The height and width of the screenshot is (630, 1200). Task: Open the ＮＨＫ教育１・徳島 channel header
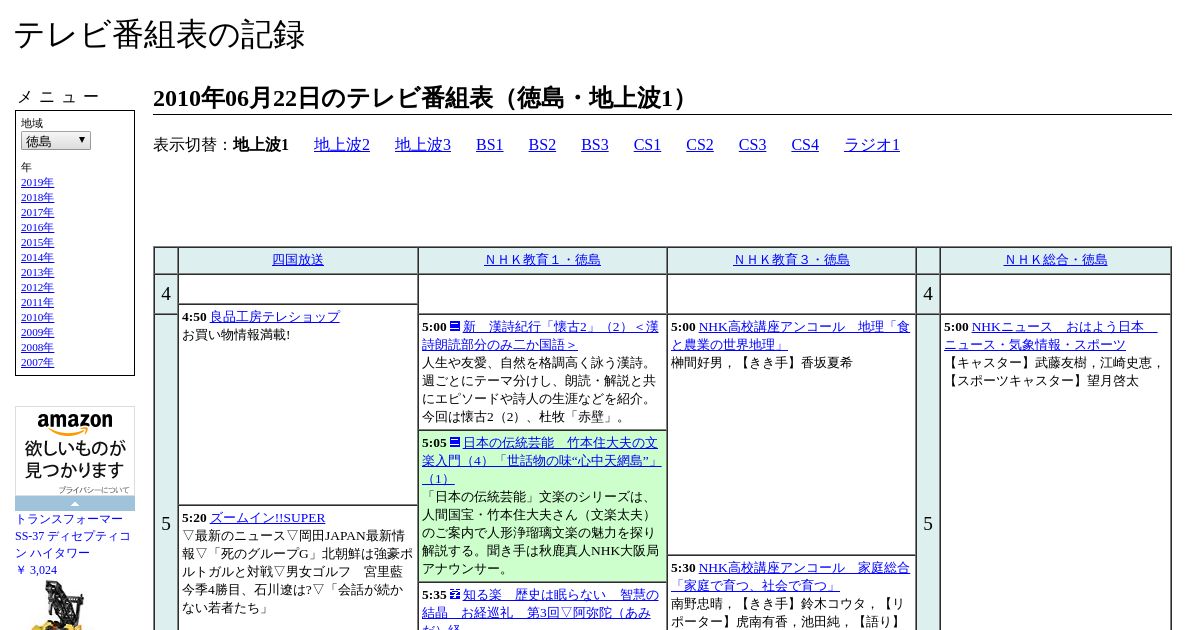click(542, 260)
